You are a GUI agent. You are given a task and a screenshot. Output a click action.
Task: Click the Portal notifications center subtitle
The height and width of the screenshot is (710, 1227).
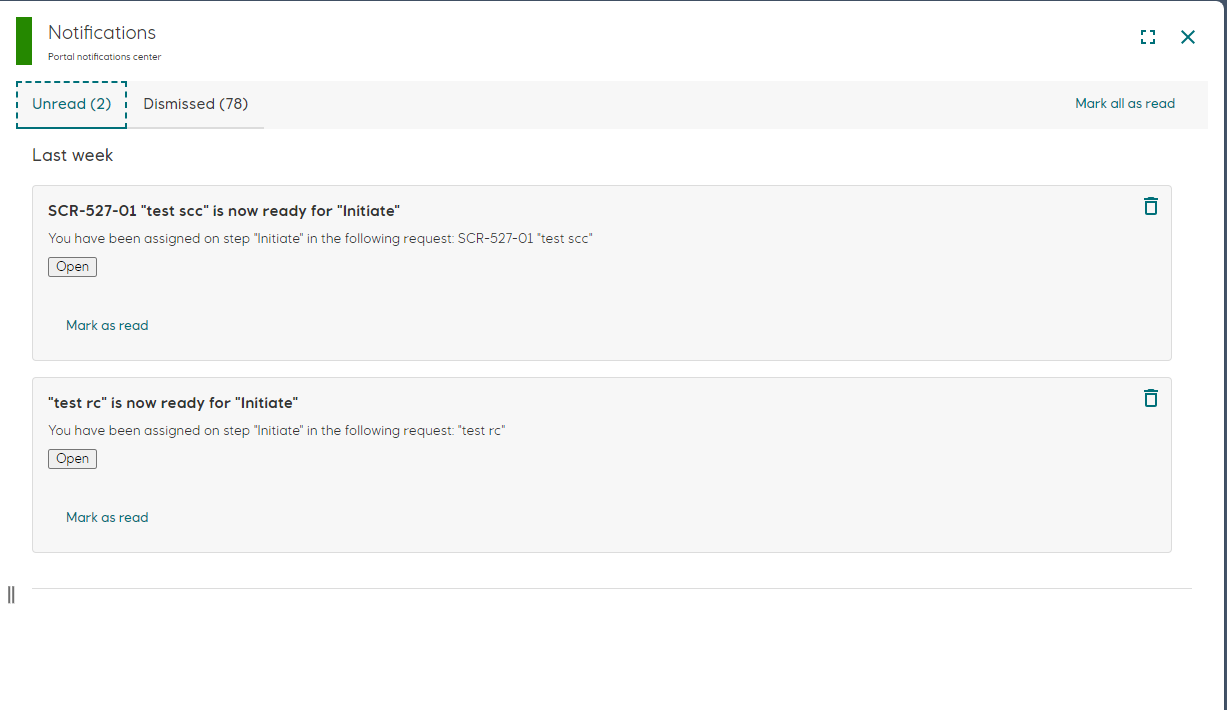click(x=103, y=56)
